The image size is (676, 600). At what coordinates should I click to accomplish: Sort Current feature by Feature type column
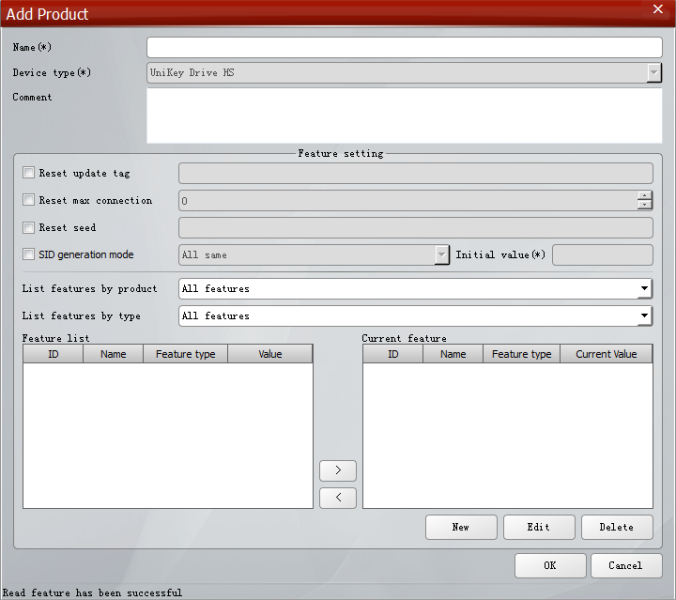tap(521, 354)
